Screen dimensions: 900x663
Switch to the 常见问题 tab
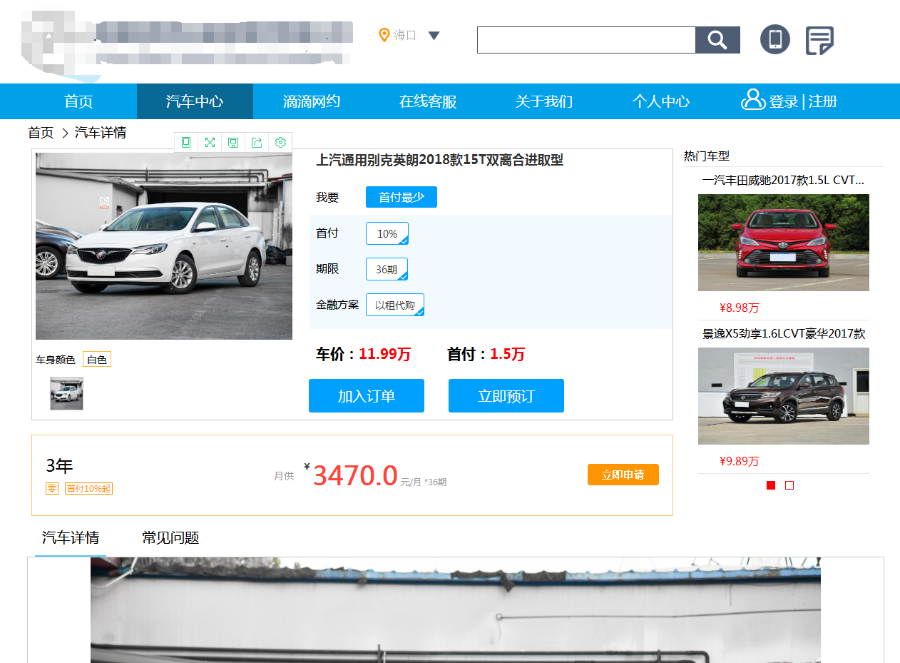[x=170, y=538]
